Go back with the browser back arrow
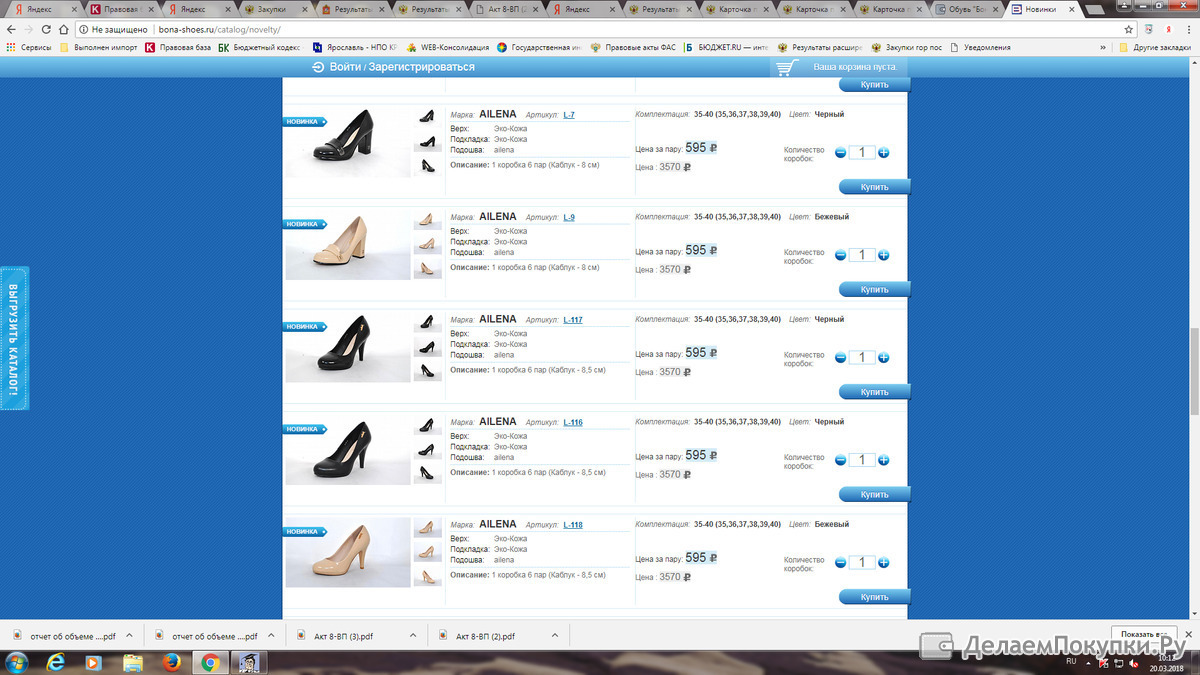Viewport: 1200px width, 675px height. click(x=11, y=30)
